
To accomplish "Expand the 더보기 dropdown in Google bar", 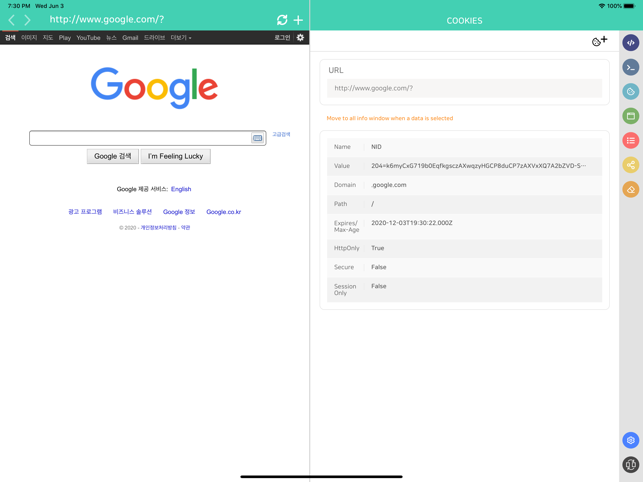I will (x=181, y=38).
